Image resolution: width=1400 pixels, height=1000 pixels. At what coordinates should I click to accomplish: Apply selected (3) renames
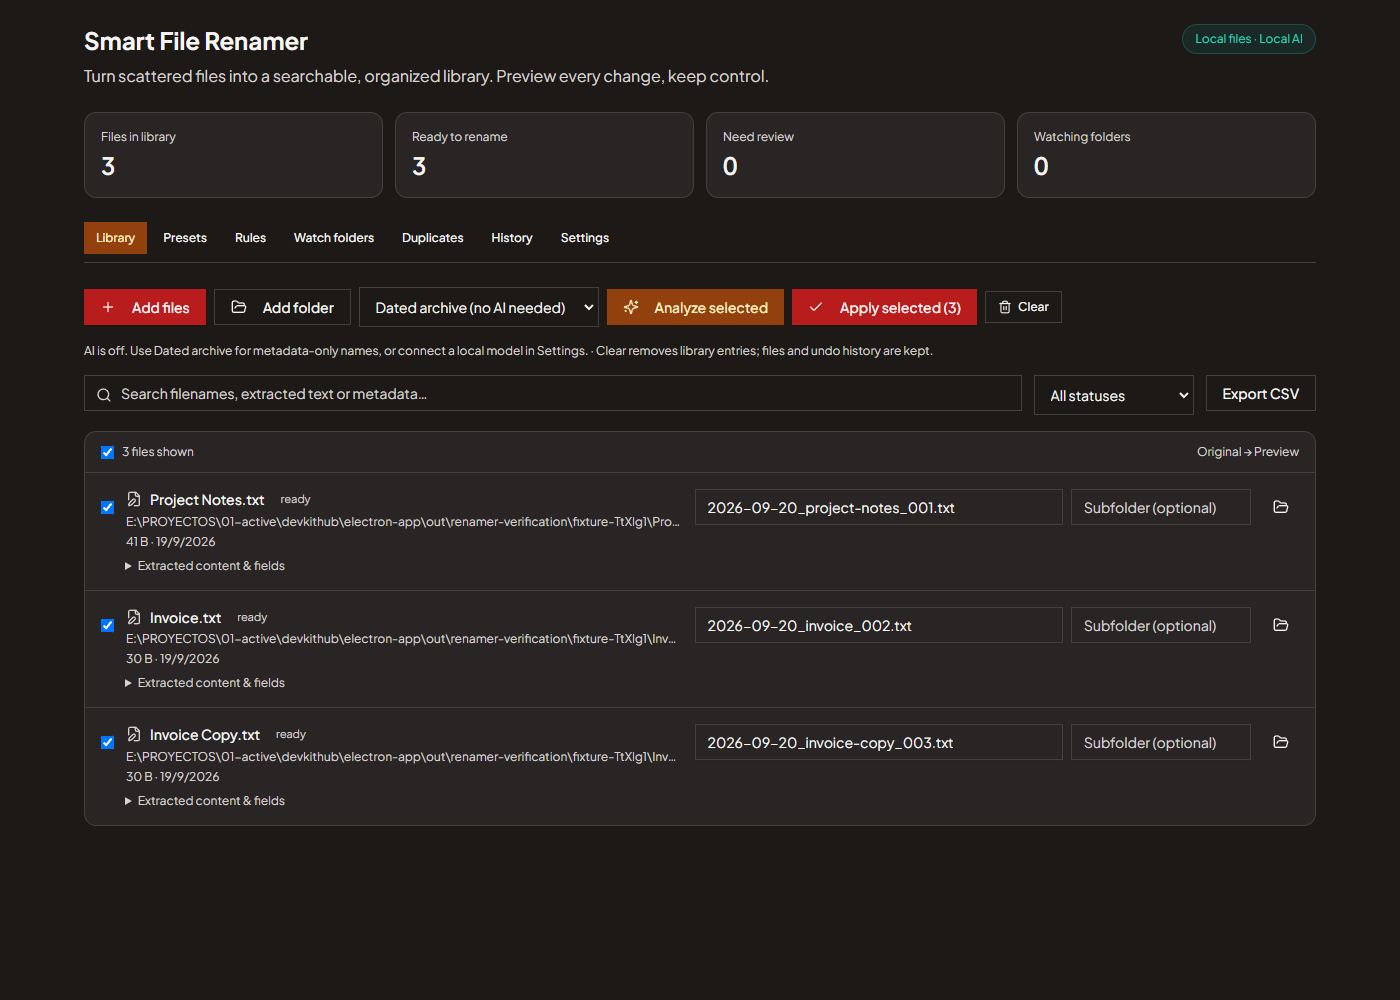884,307
